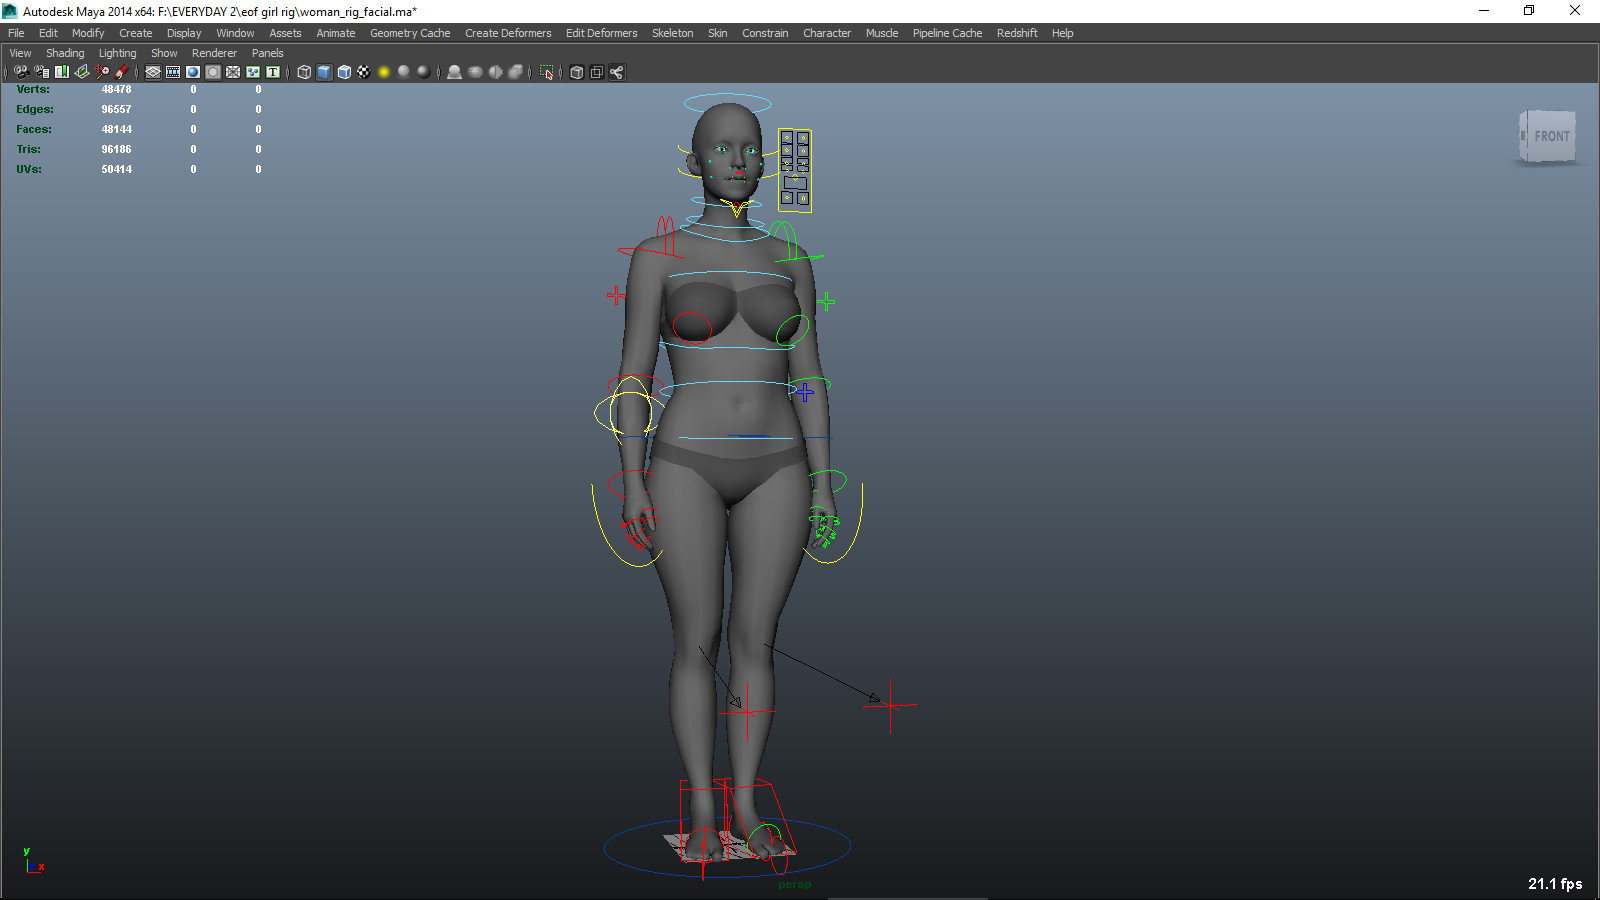Open the Skeleton menu
Image resolution: width=1600 pixels, height=900 pixels.
[x=672, y=33]
